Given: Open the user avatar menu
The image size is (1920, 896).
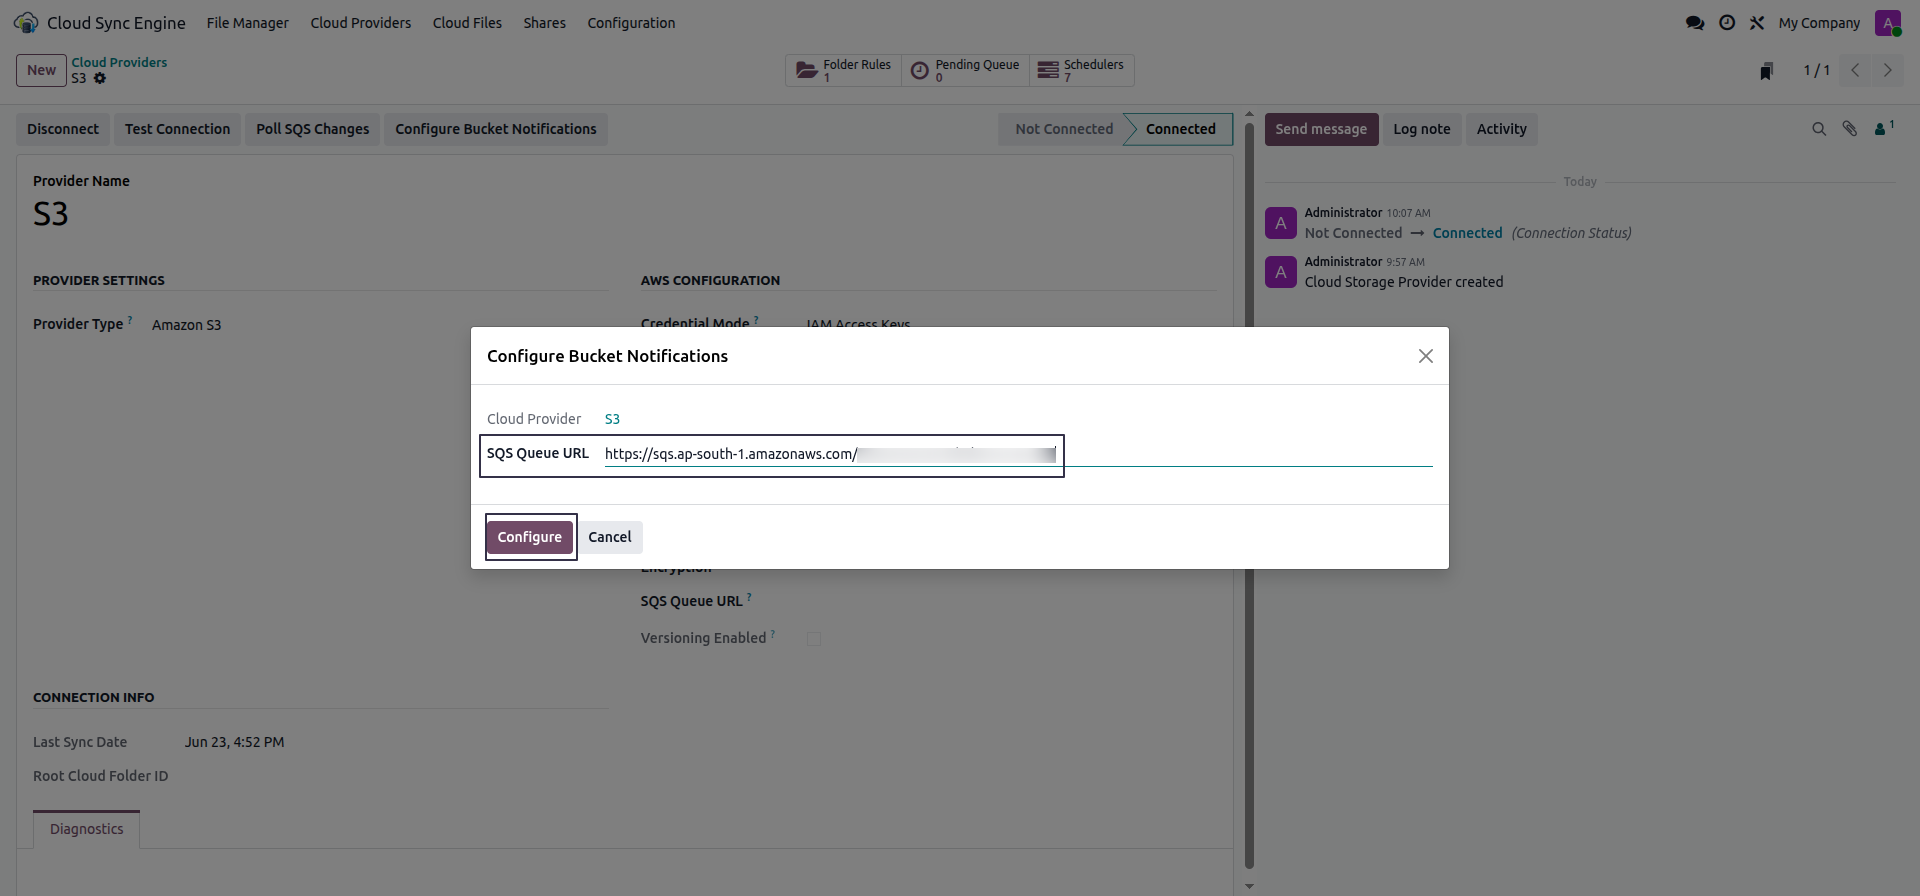Looking at the screenshot, I should click(x=1888, y=22).
